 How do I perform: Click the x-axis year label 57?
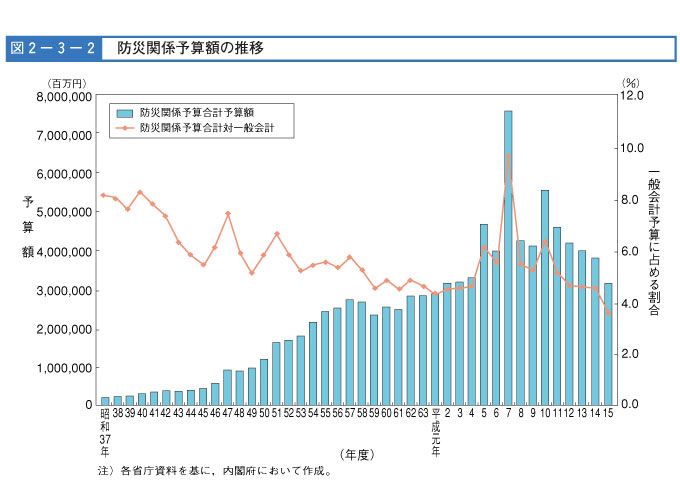[x=350, y=413]
